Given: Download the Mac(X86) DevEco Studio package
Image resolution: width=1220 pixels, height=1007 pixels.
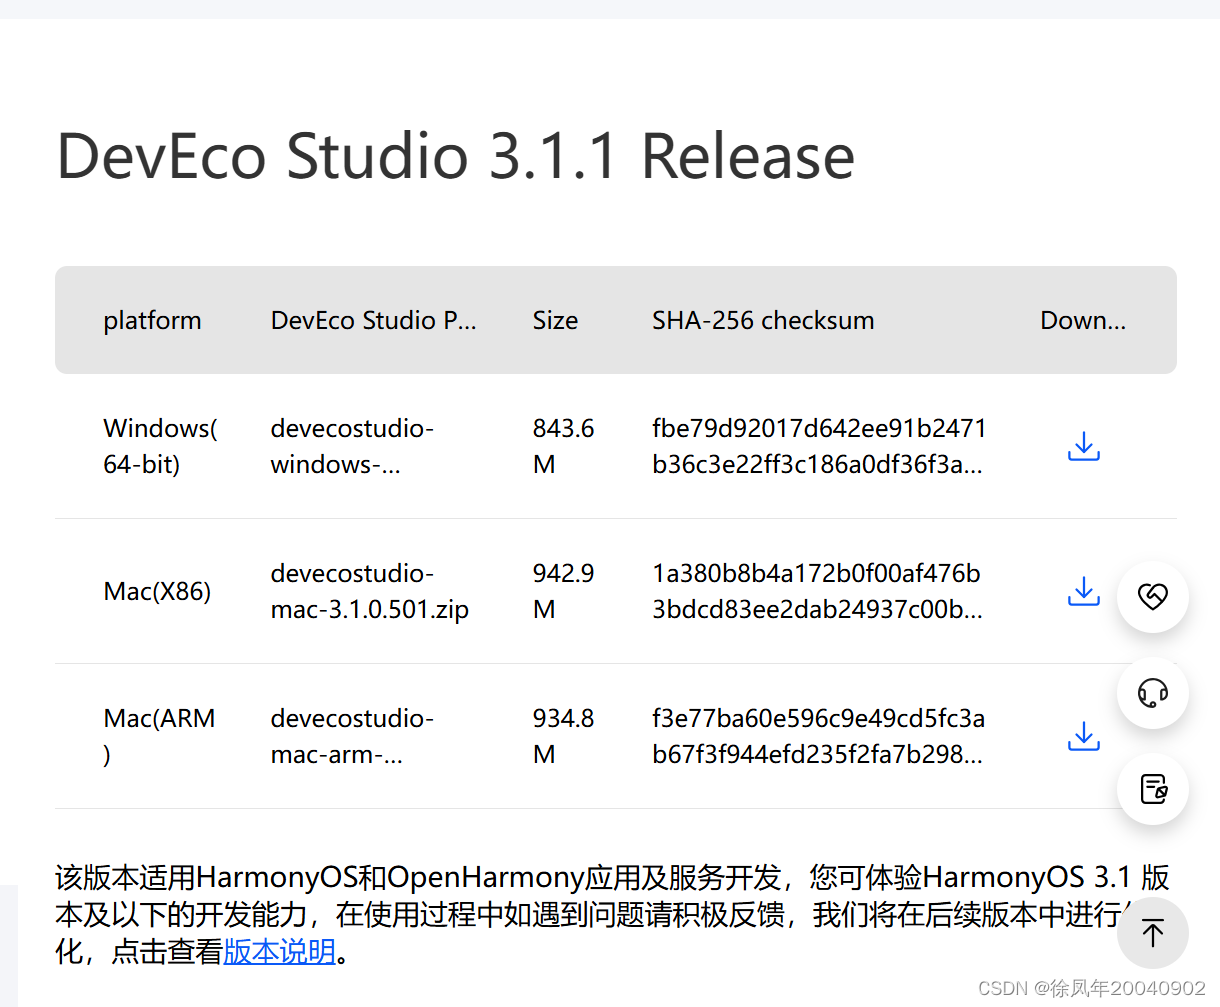Looking at the screenshot, I should pos(1083,591).
